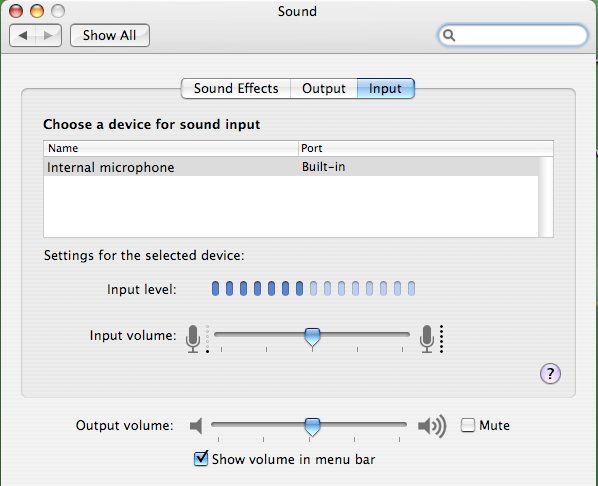Click the forward navigation arrow
Image resolution: width=598 pixels, height=486 pixels.
48,35
